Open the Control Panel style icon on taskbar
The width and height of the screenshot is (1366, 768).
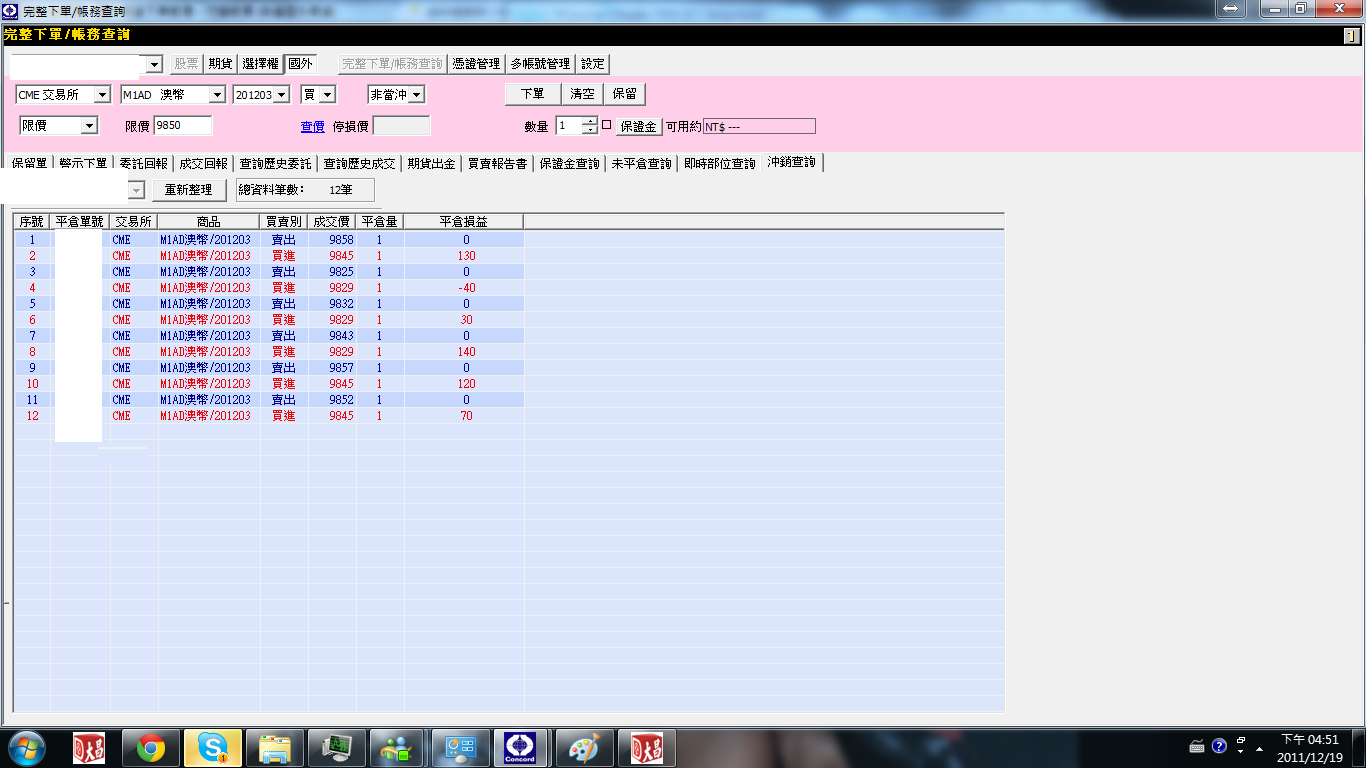point(459,747)
